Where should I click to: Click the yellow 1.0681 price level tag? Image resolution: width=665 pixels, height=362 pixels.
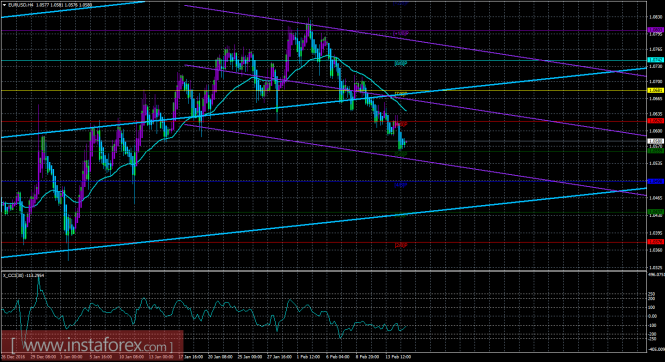656,90
